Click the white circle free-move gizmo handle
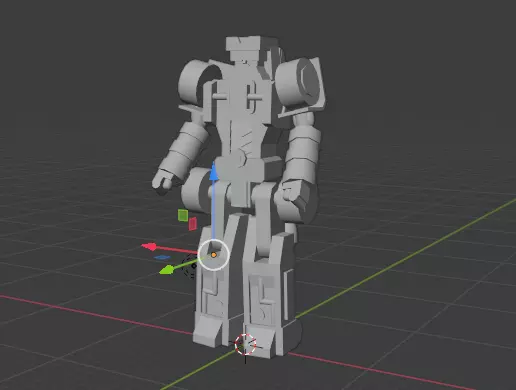The image size is (516, 390). click(214, 255)
